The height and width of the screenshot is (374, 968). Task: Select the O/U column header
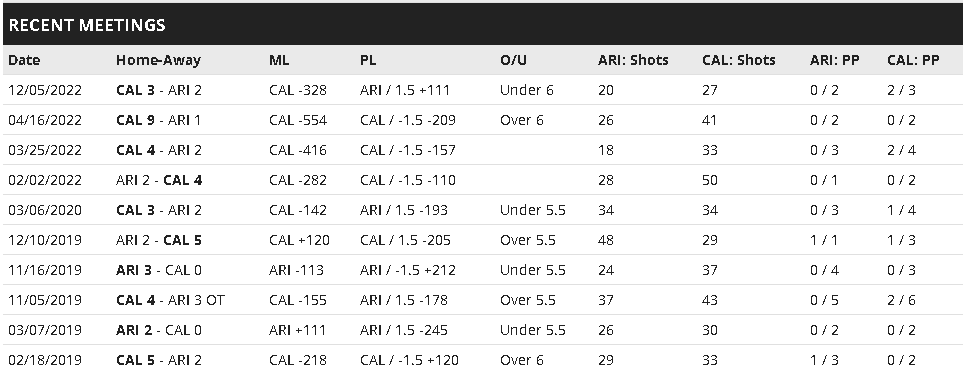514,60
